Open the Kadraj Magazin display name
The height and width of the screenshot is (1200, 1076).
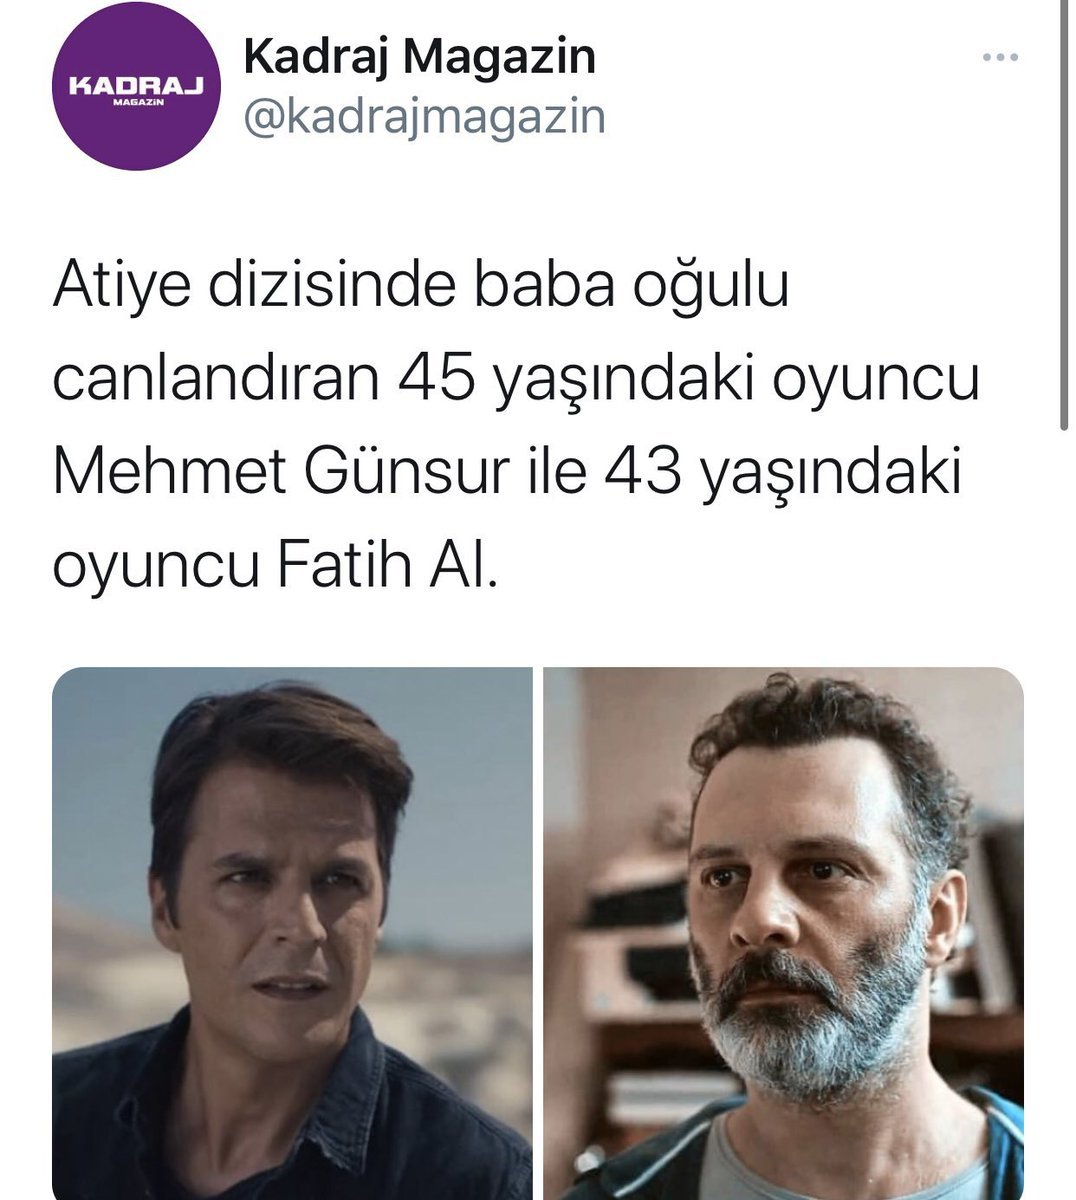[420, 58]
